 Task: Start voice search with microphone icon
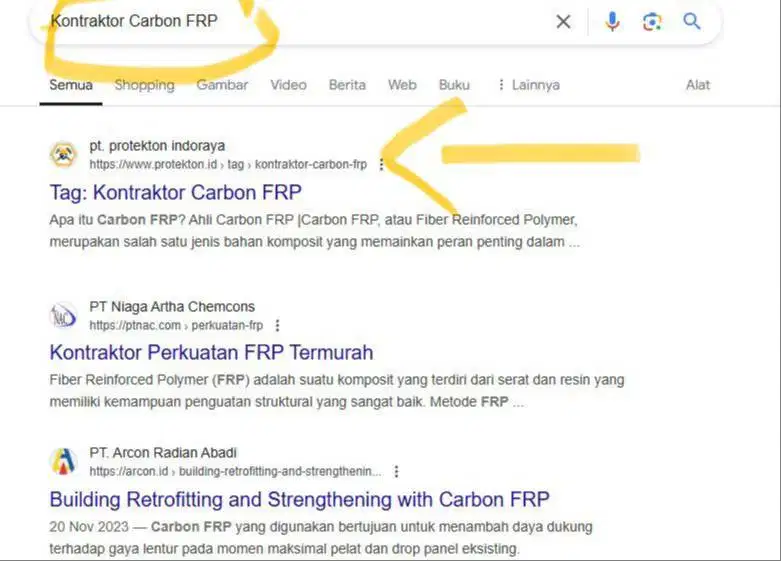(x=612, y=21)
